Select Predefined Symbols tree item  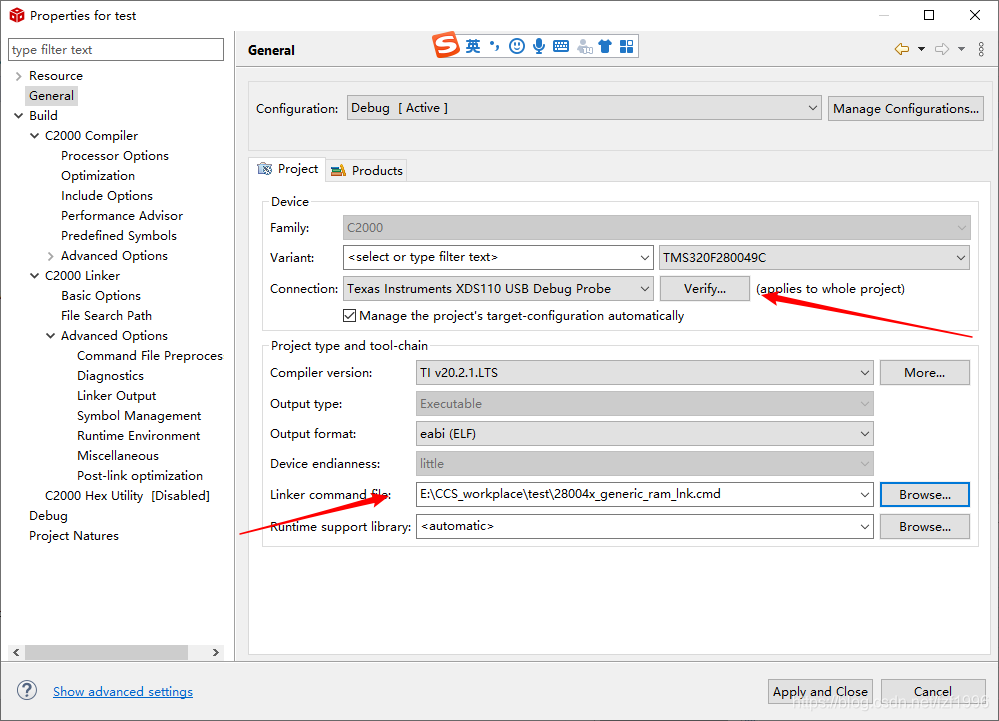pyautogui.click(x=119, y=236)
